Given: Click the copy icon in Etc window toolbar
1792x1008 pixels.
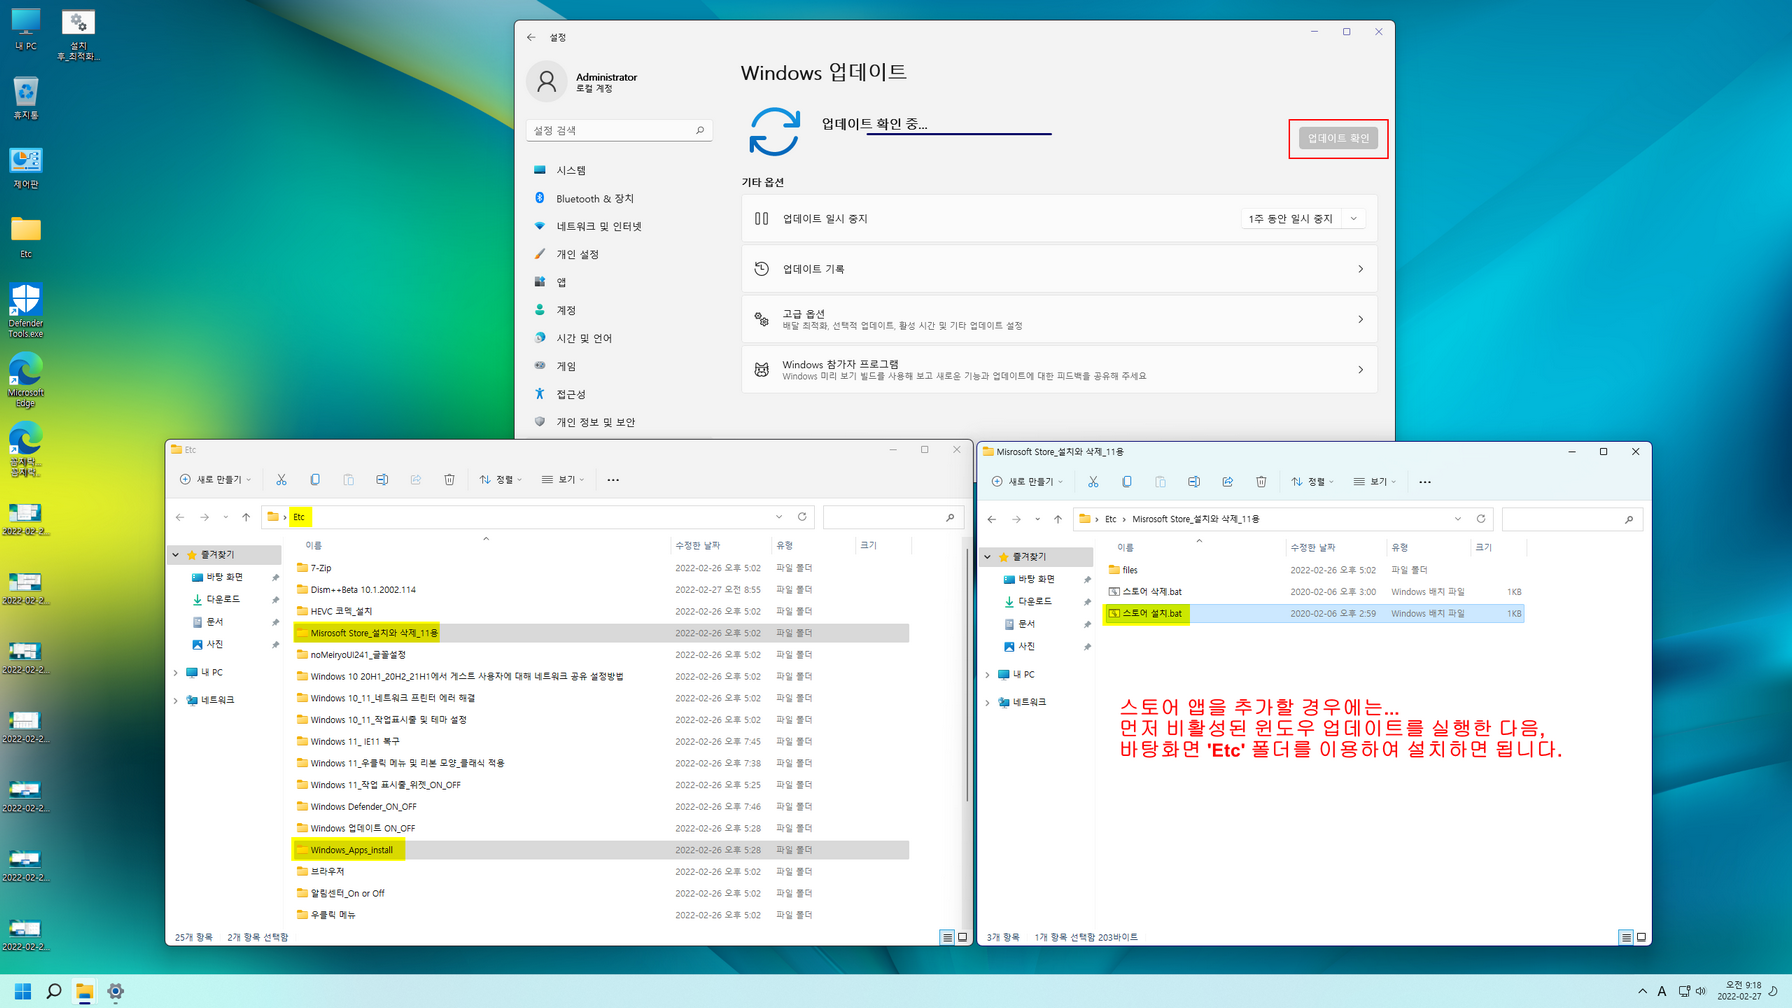Looking at the screenshot, I should [315, 480].
